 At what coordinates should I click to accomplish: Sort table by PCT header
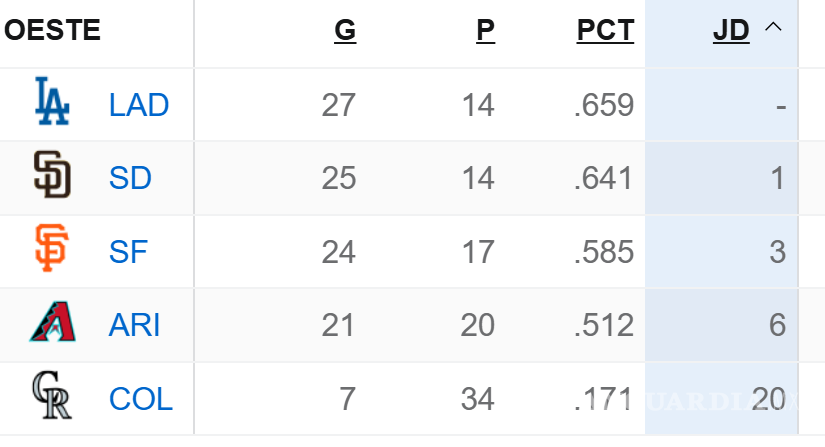605,31
